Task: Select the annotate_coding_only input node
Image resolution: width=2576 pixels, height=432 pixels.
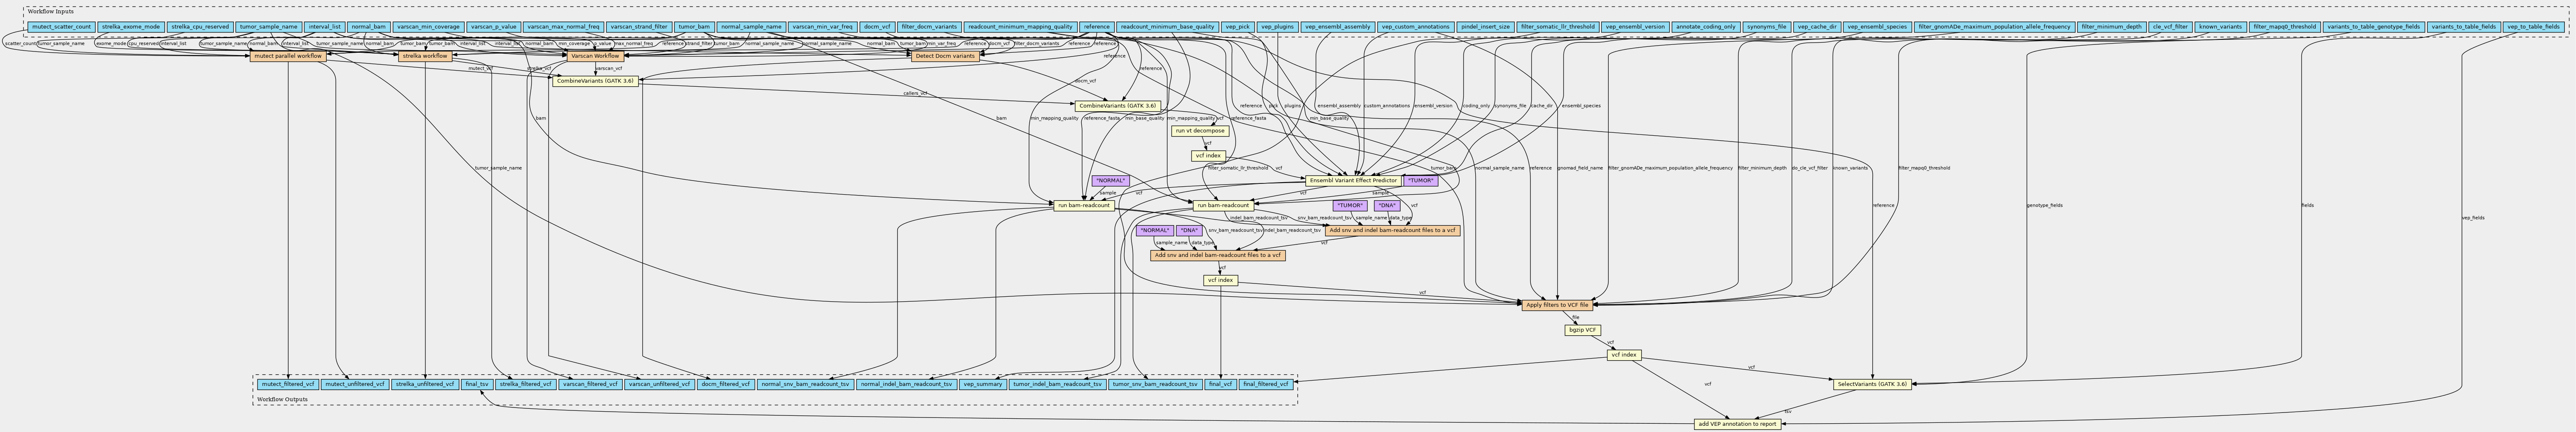Action: pyautogui.click(x=1706, y=27)
